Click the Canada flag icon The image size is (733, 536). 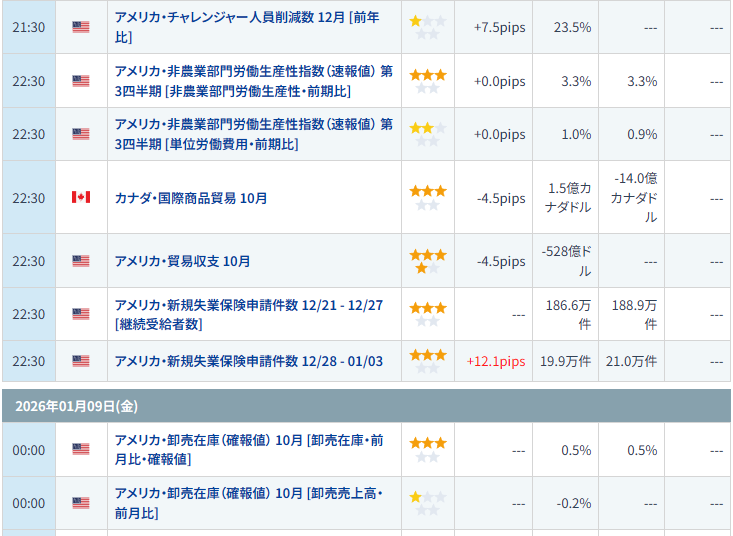coord(81,197)
